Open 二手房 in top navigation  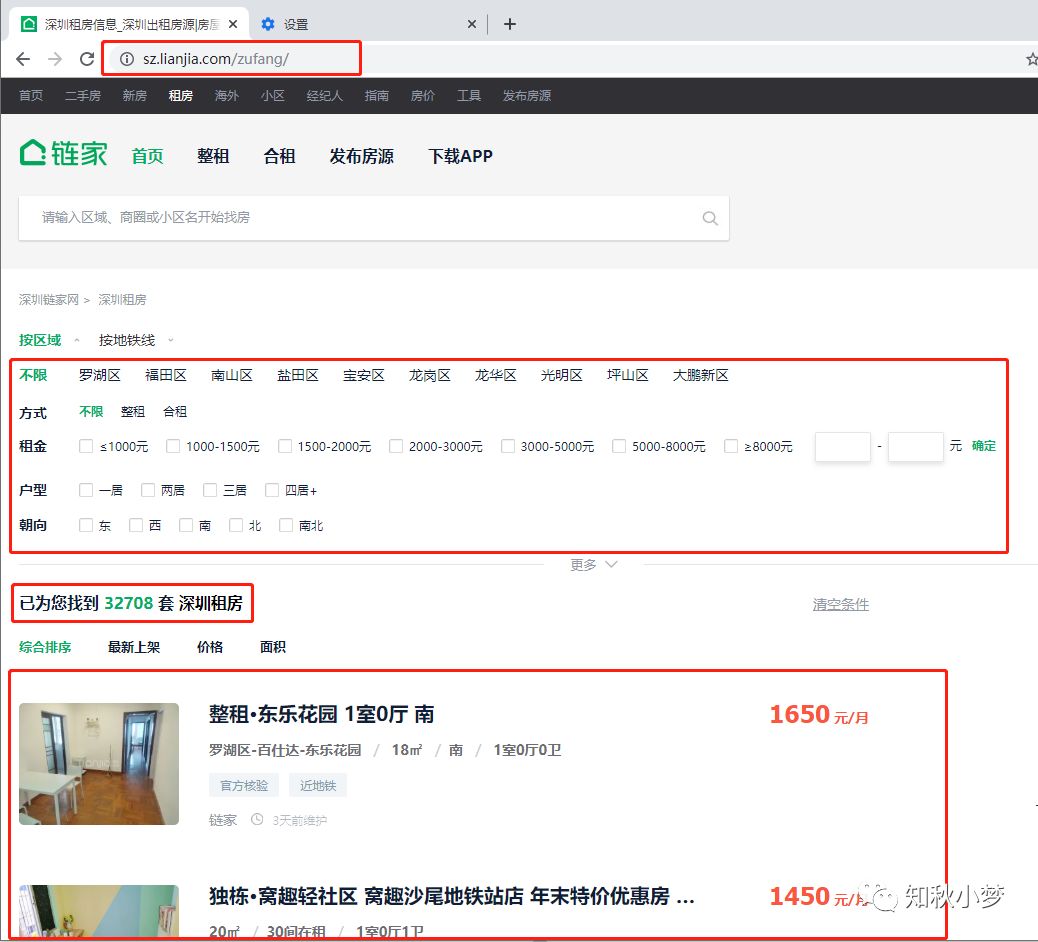83,96
